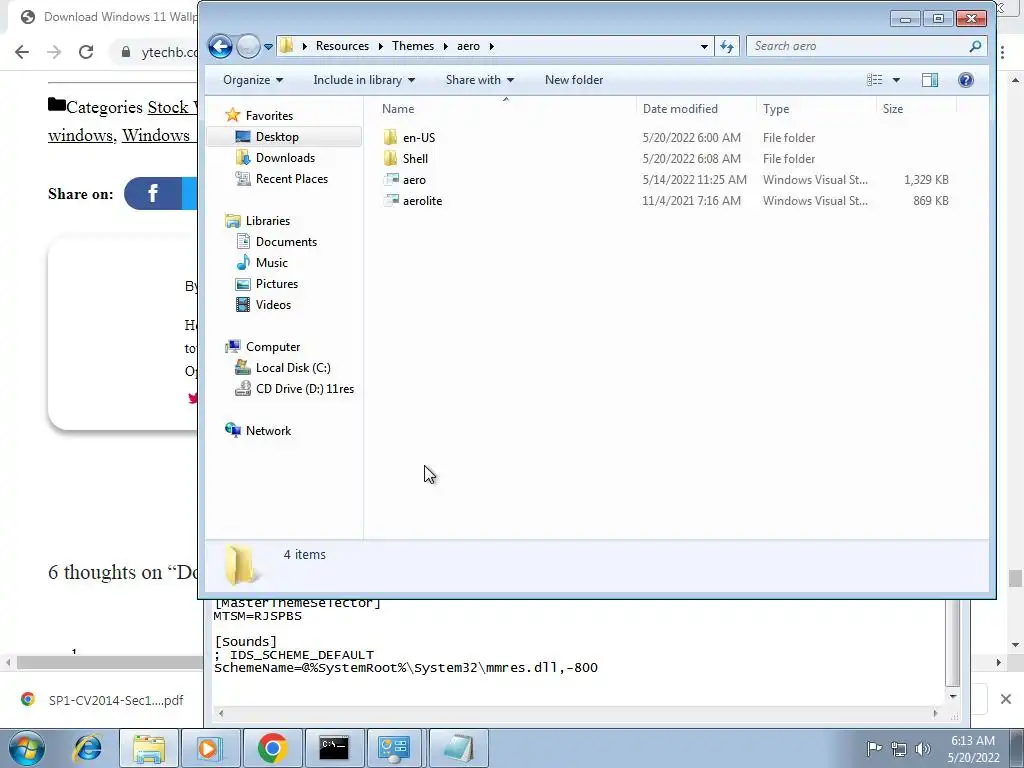Open more view options dropdown

896,80
